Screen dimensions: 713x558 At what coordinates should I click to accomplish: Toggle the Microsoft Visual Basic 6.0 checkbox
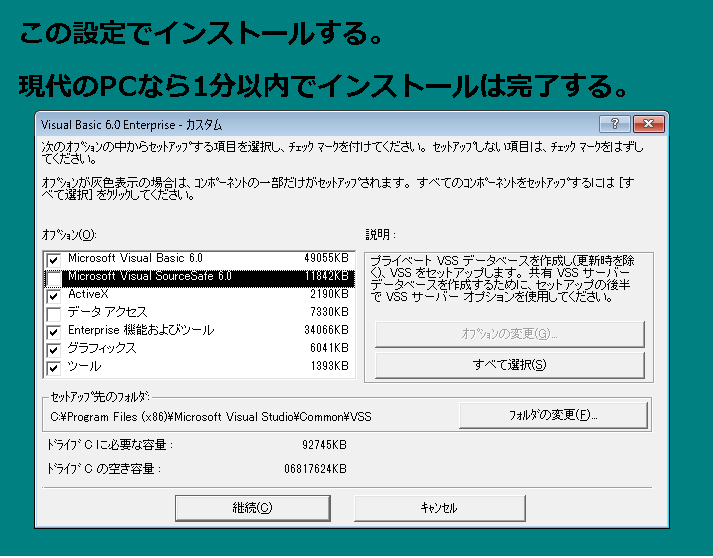pos(54,260)
